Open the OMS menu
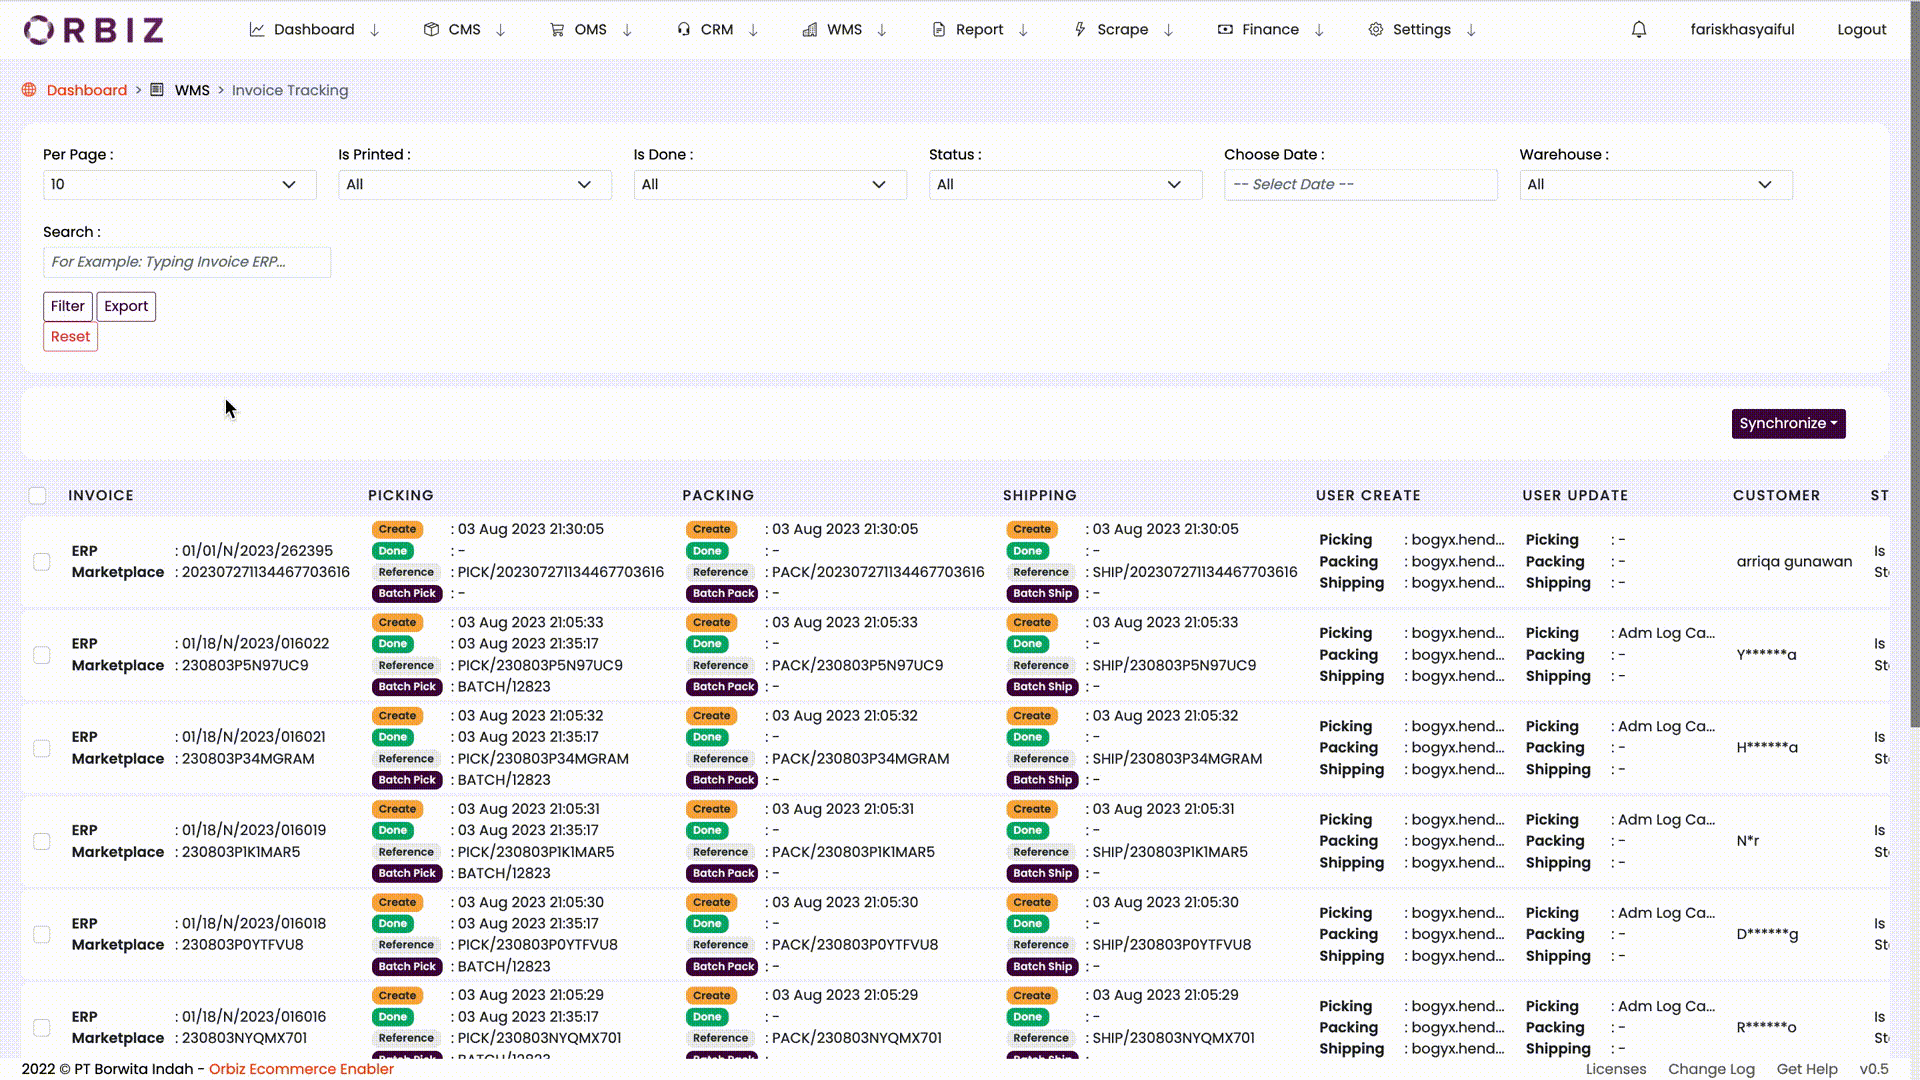 click(x=590, y=30)
